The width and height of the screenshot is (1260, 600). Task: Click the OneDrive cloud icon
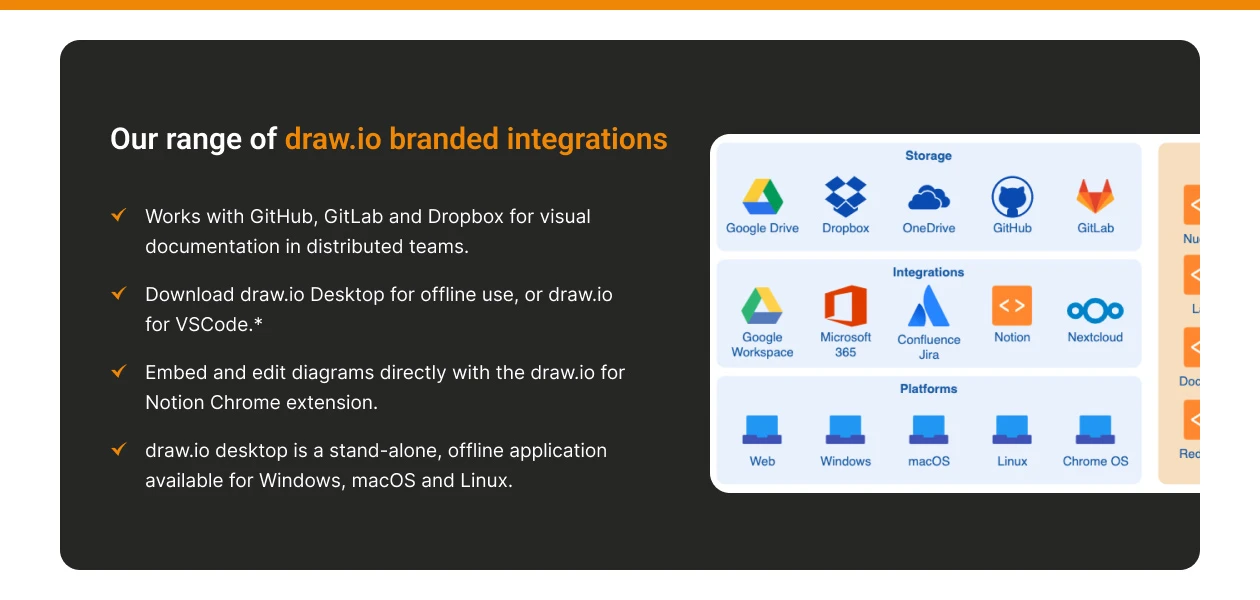click(x=928, y=197)
